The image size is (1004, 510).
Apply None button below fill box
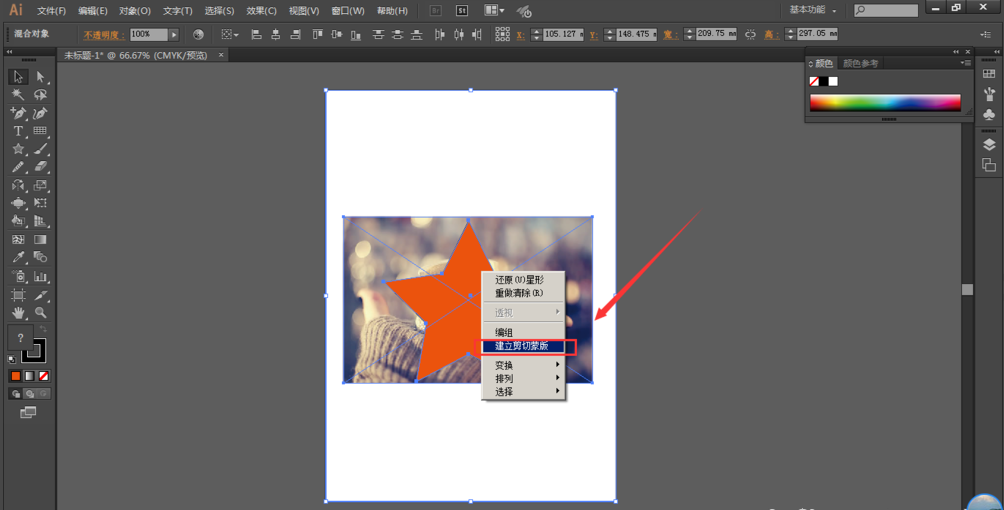[x=44, y=376]
